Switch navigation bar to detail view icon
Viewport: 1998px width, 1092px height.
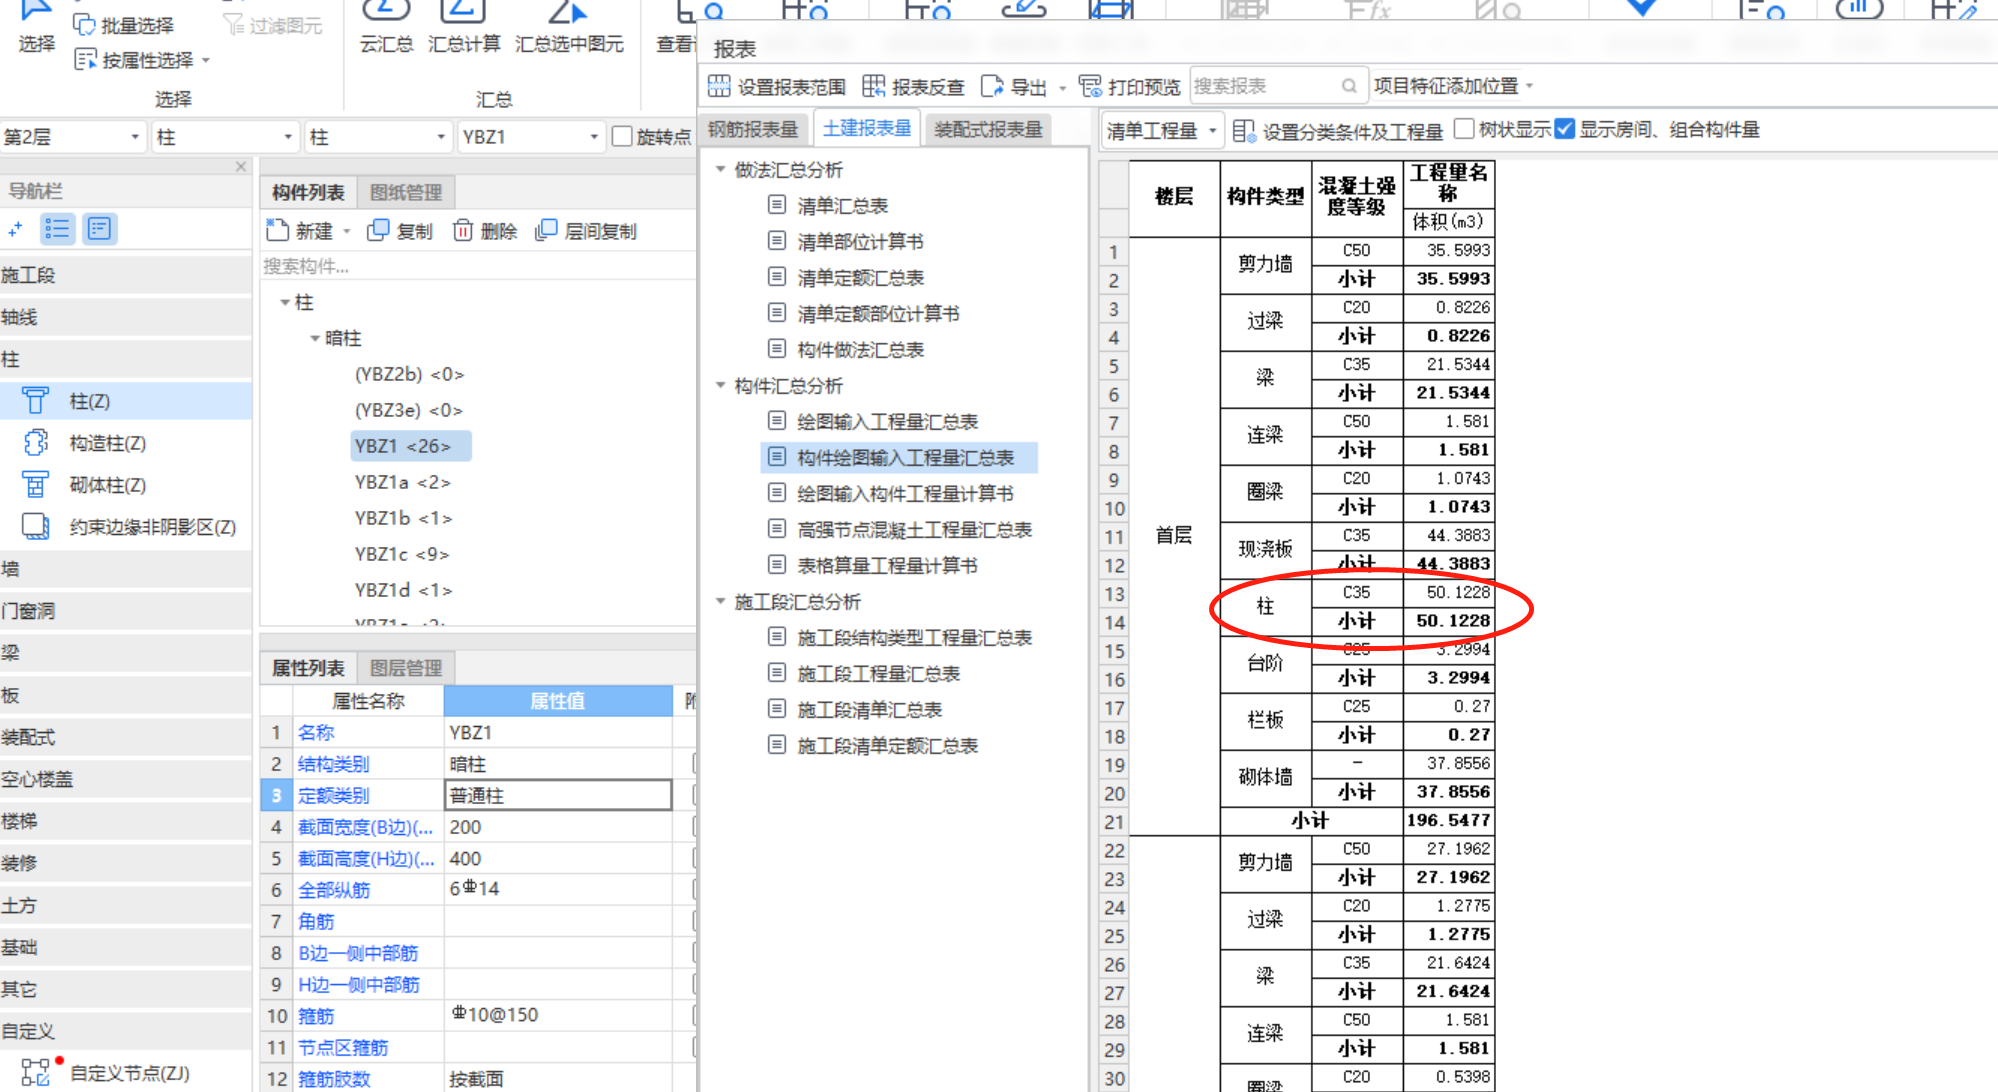click(x=99, y=229)
